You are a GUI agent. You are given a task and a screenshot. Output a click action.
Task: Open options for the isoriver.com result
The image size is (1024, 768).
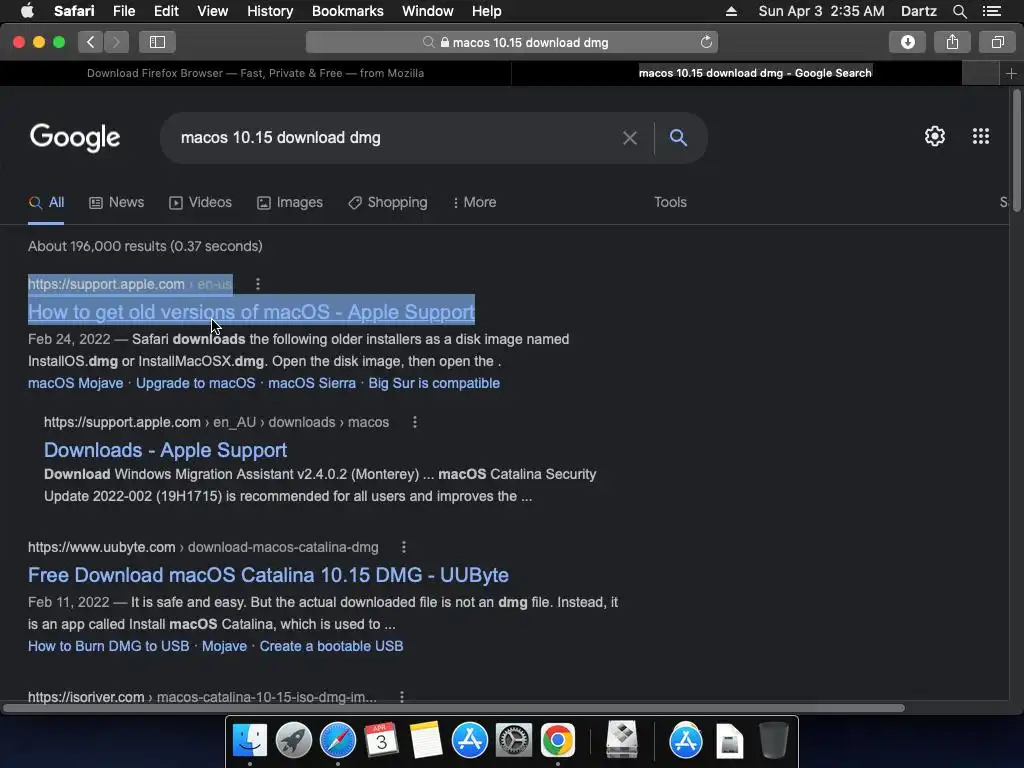coord(402,697)
